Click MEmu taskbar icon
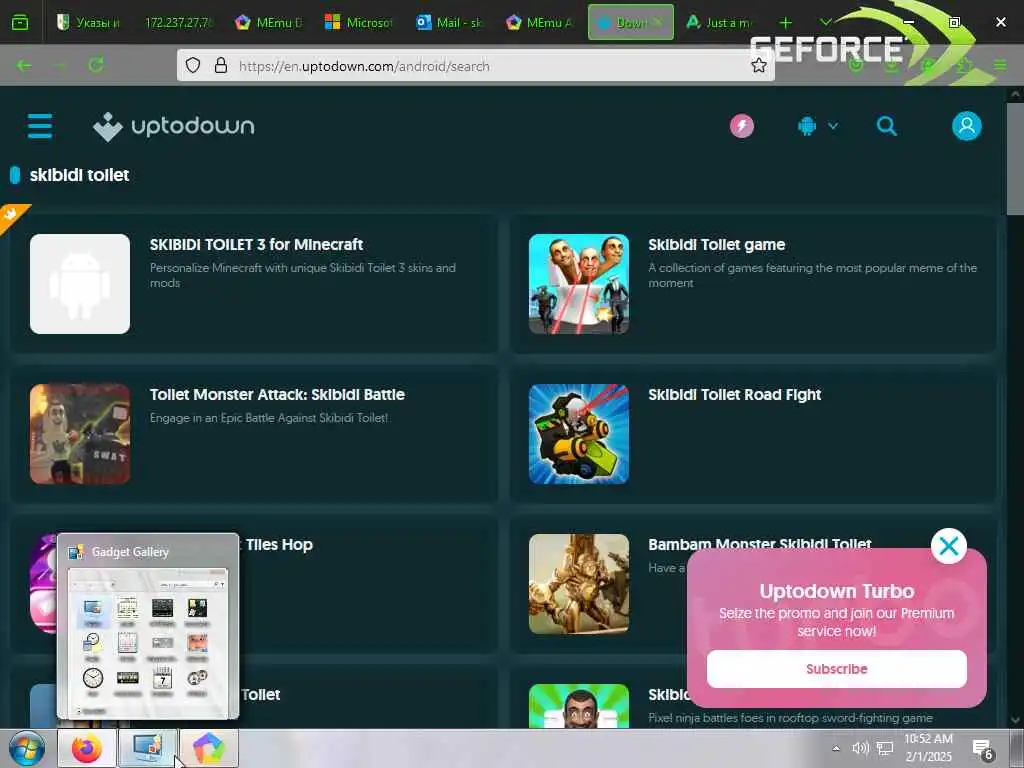 click(208, 748)
